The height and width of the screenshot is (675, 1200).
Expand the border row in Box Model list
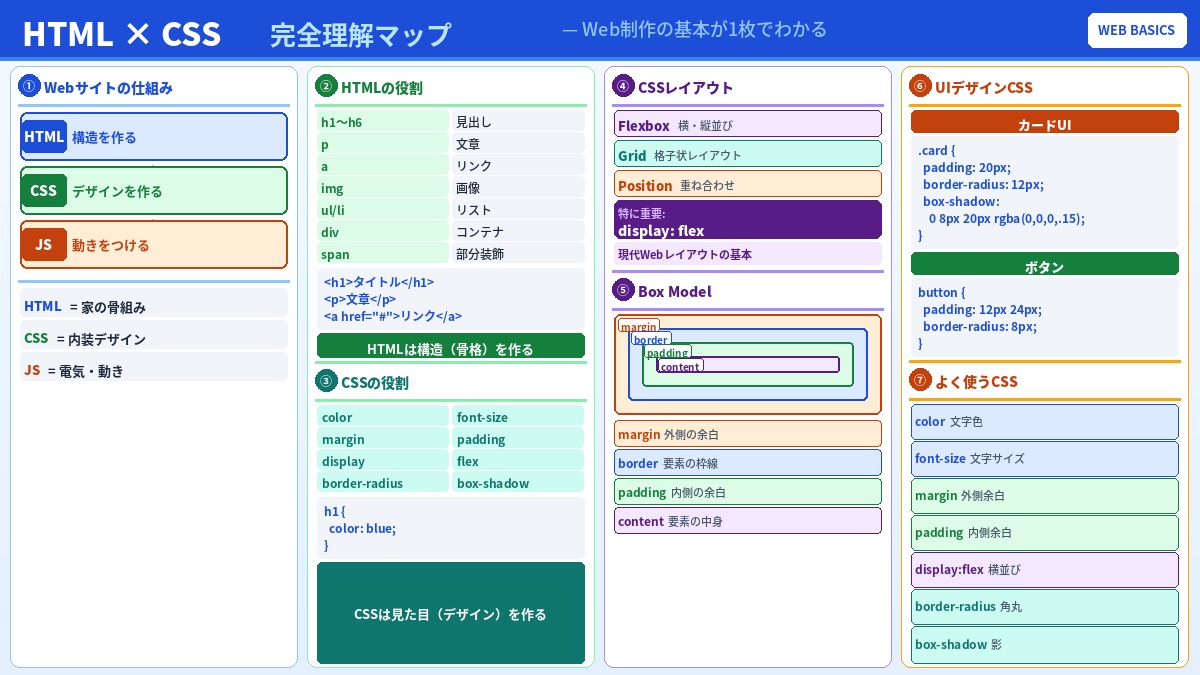coord(748,463)
